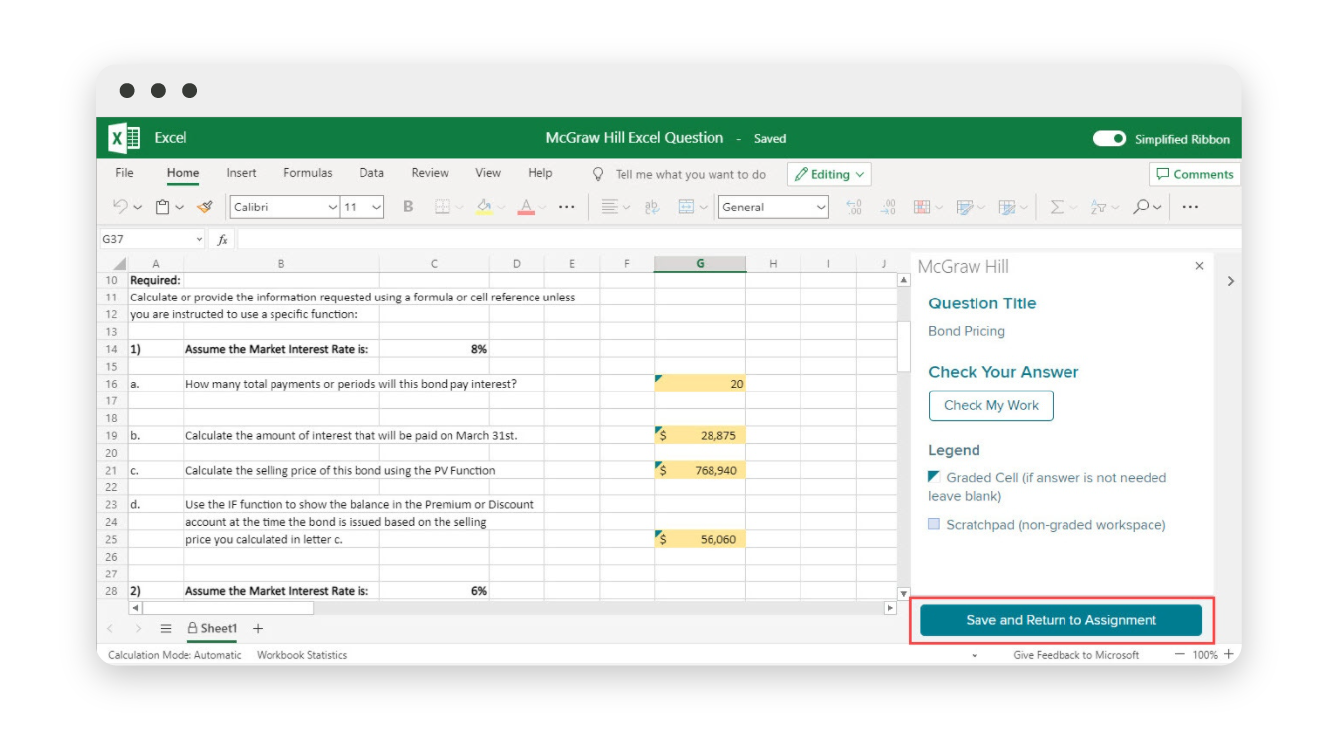Click the Check My Work button
Image resolution: width=1338 pixels, height=730 pixels.
(991, 405)
